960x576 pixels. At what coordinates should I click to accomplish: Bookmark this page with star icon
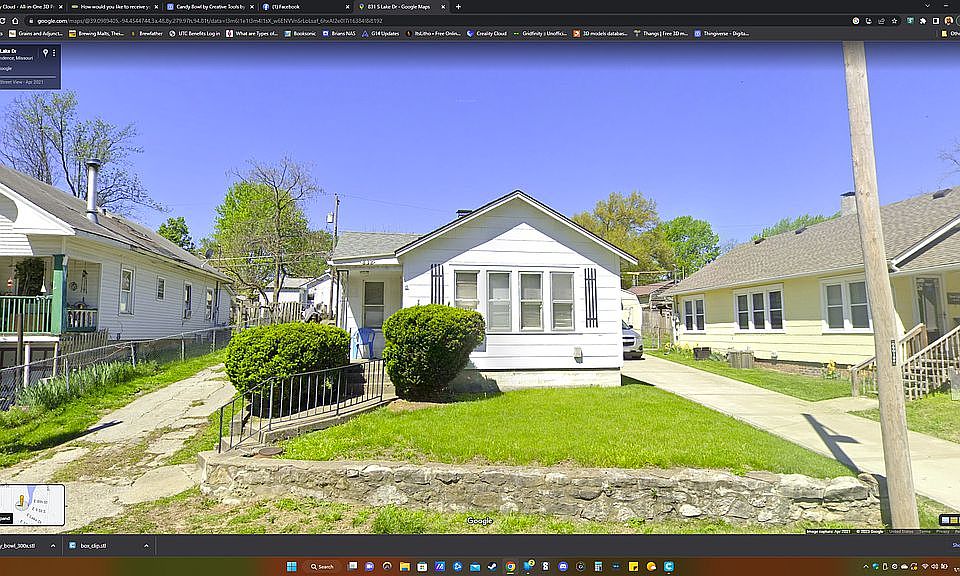(894, 21)
